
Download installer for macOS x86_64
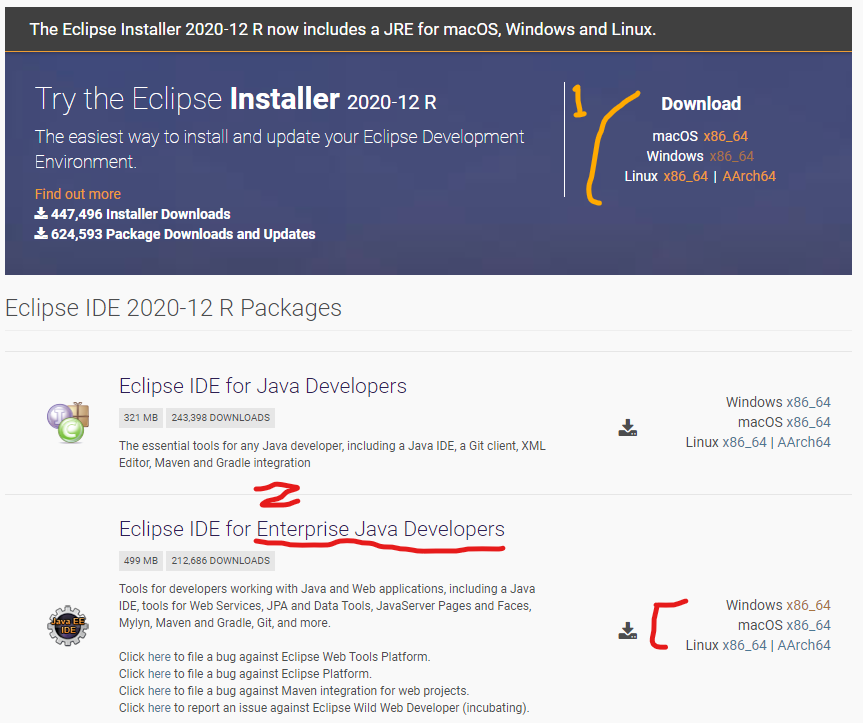tap(725, 136)
